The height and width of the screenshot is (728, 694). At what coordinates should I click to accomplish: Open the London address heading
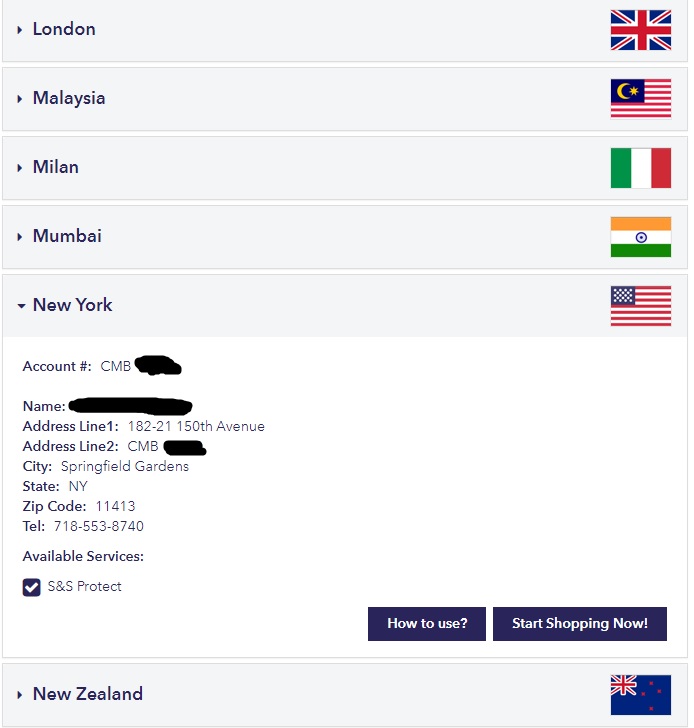click(64, 29)
